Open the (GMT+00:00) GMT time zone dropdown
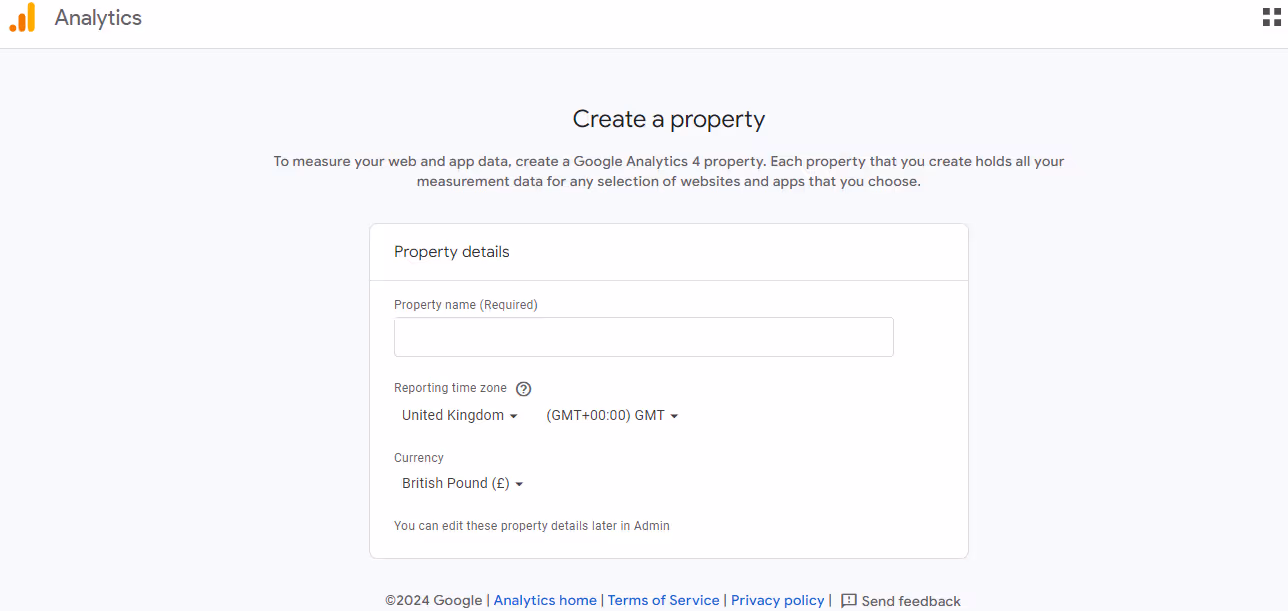1288x611 pixels. [x=612, y=415]
